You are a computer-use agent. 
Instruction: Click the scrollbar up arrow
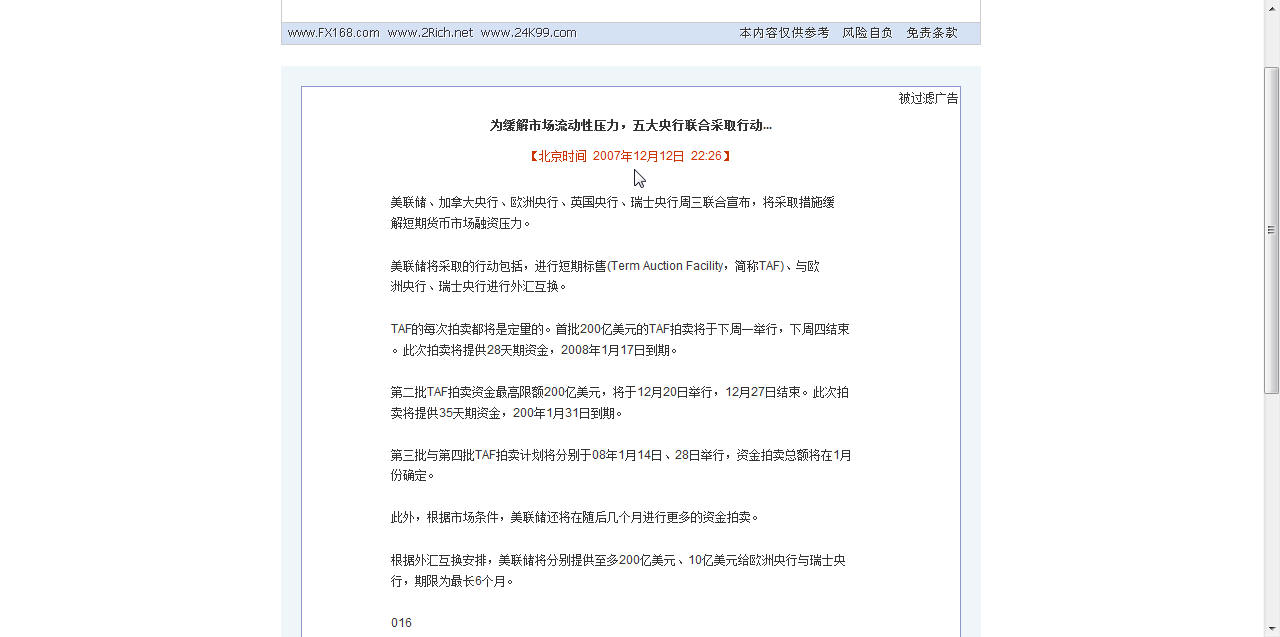coord(1272,7)
